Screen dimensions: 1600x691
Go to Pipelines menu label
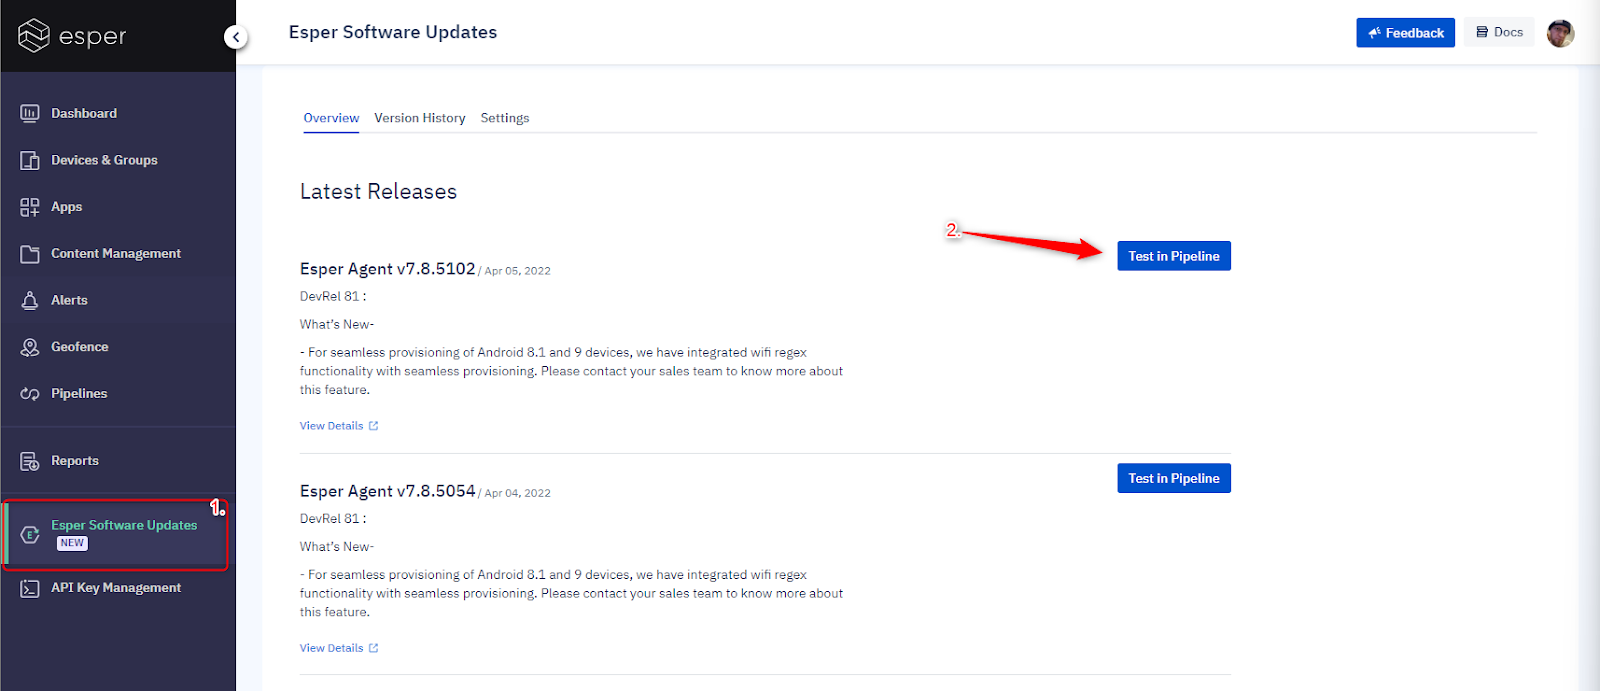click(79, 394)
